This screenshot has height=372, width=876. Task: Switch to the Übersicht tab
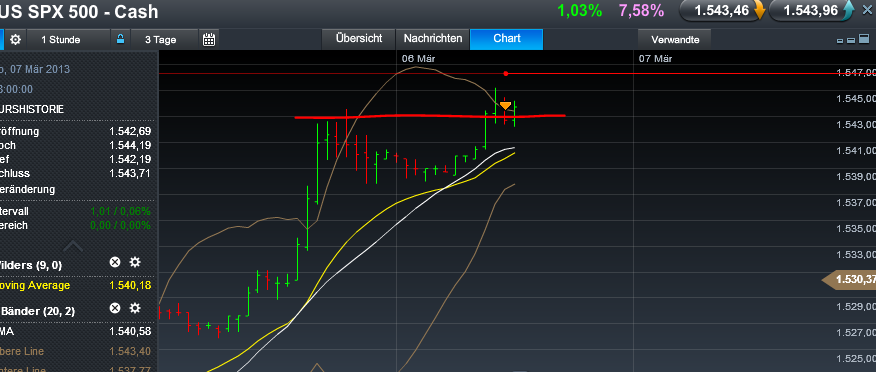pos(359,39)
